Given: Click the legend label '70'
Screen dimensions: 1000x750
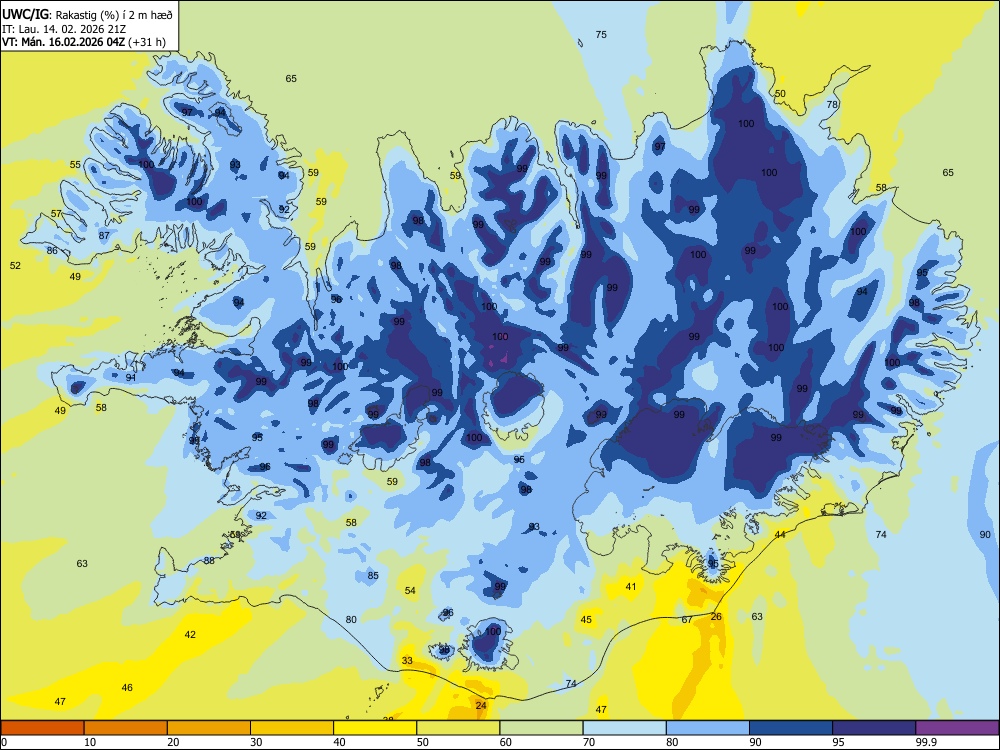Looking at the screenshot, I should click(x=589, y=742).
